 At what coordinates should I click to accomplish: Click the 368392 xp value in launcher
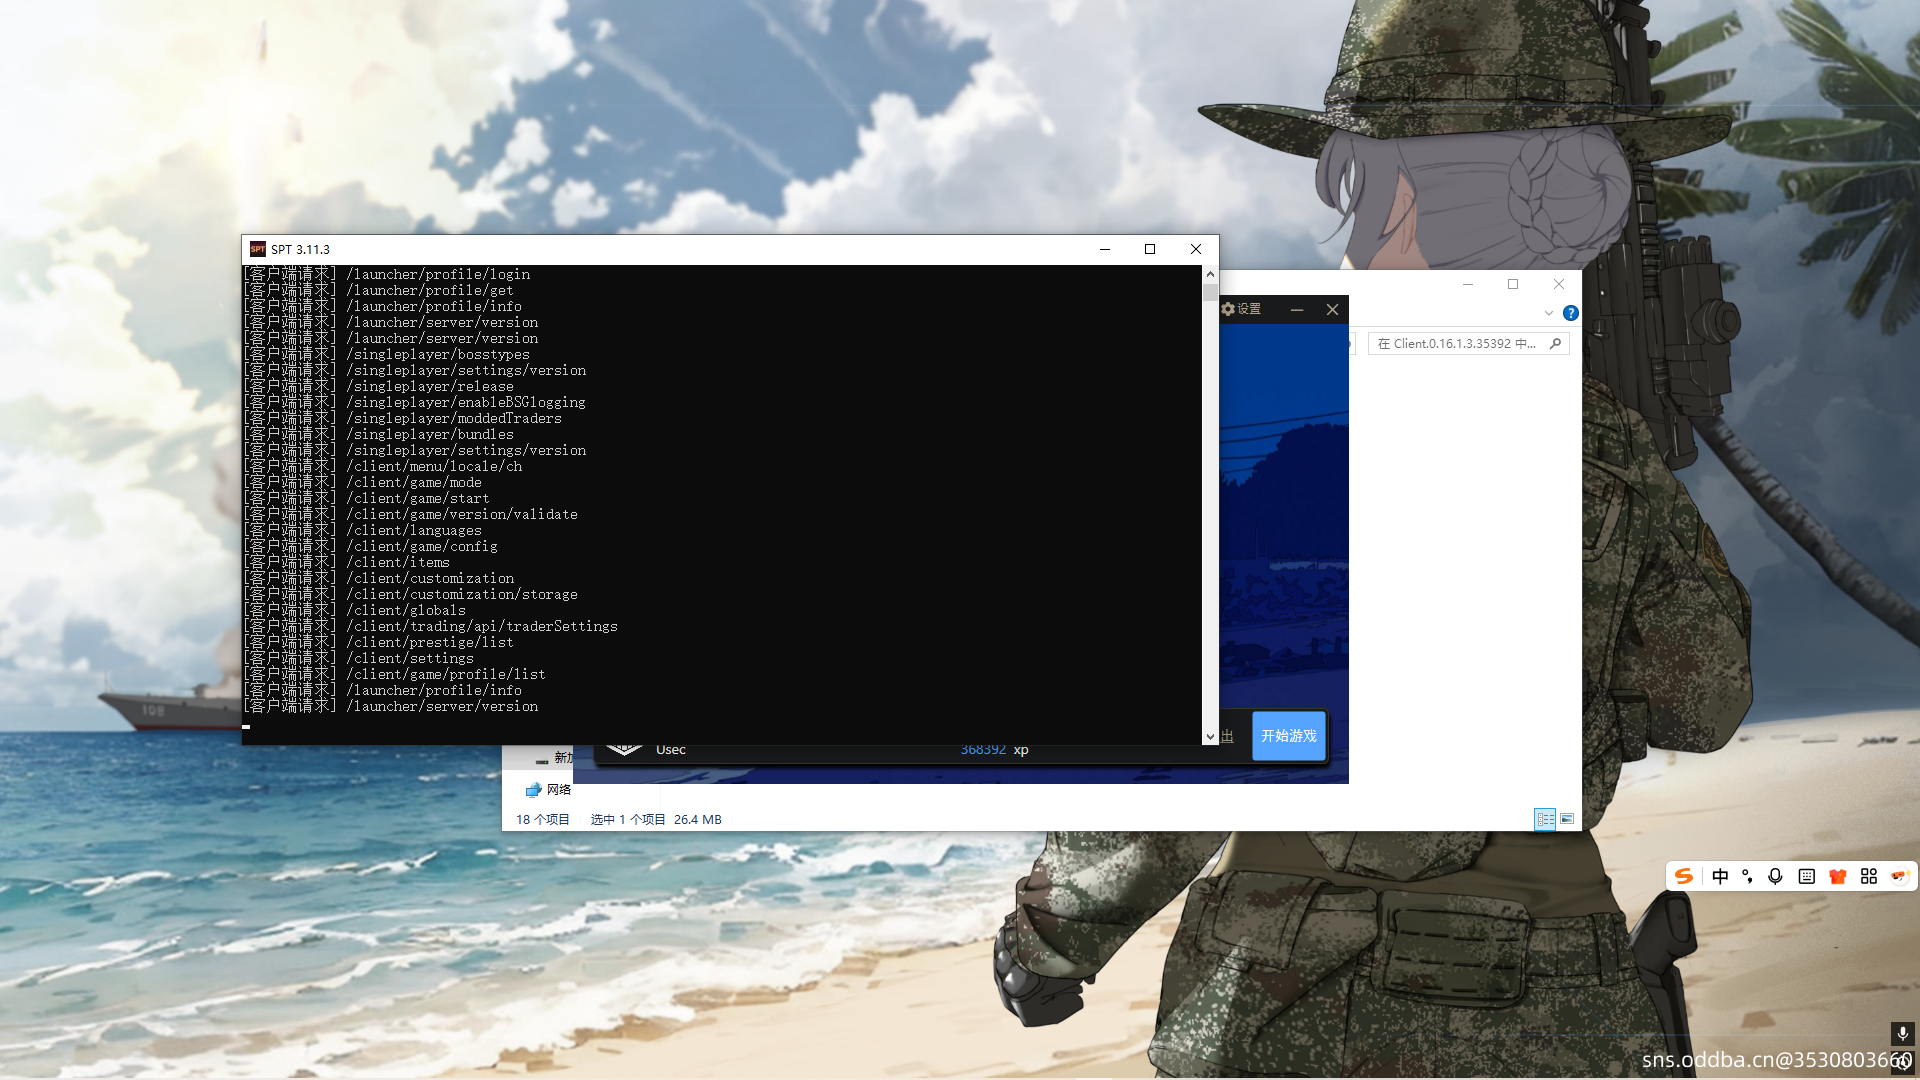[x=994, y=750]
